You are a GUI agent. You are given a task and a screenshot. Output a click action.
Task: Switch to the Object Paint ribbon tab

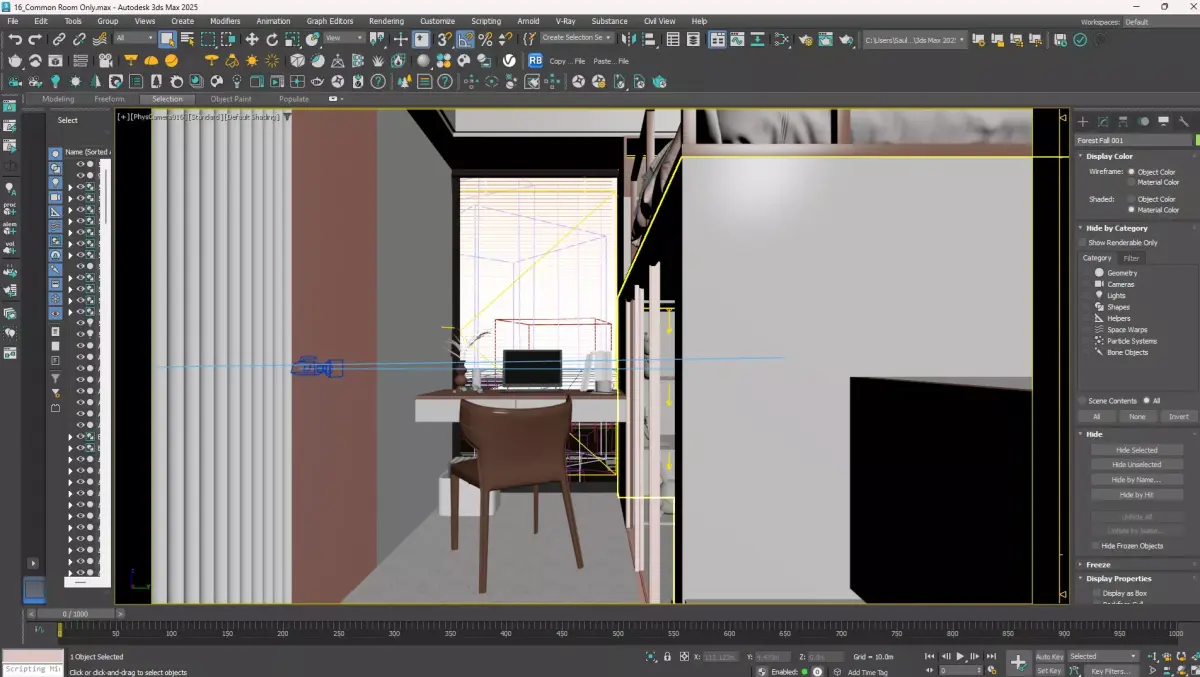point(230,99)
